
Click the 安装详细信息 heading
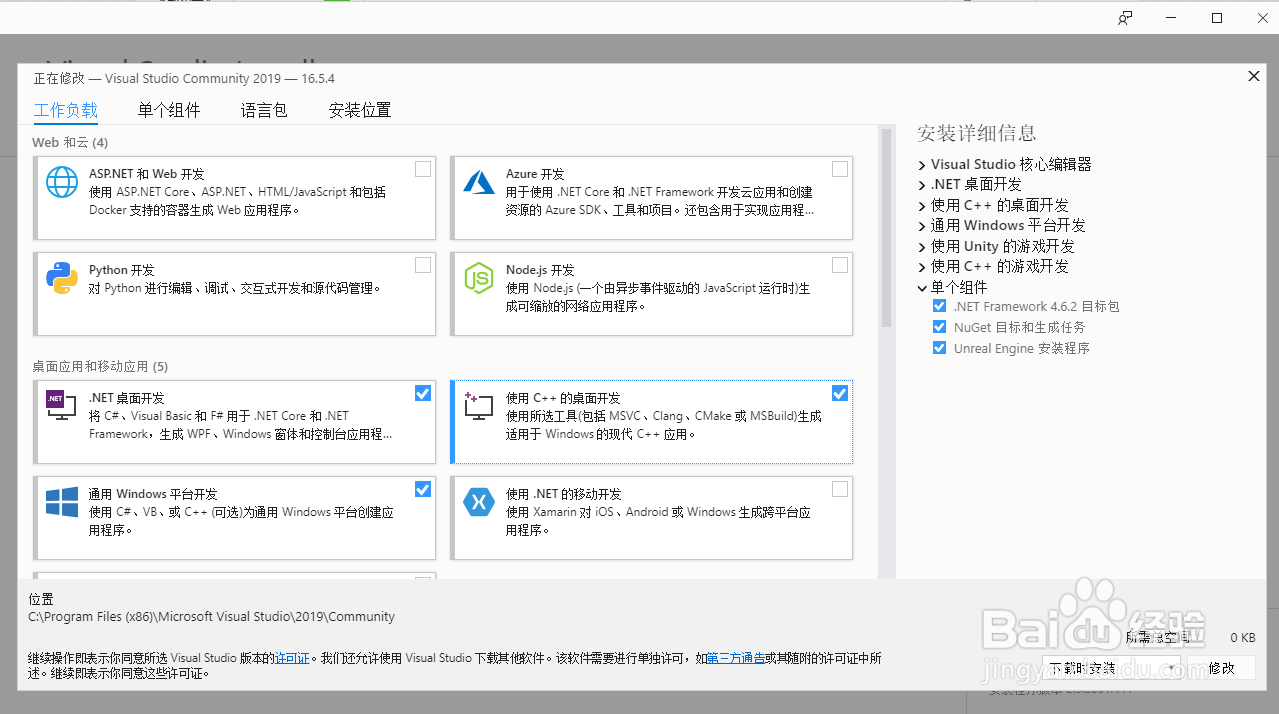[x=976, y=133]
